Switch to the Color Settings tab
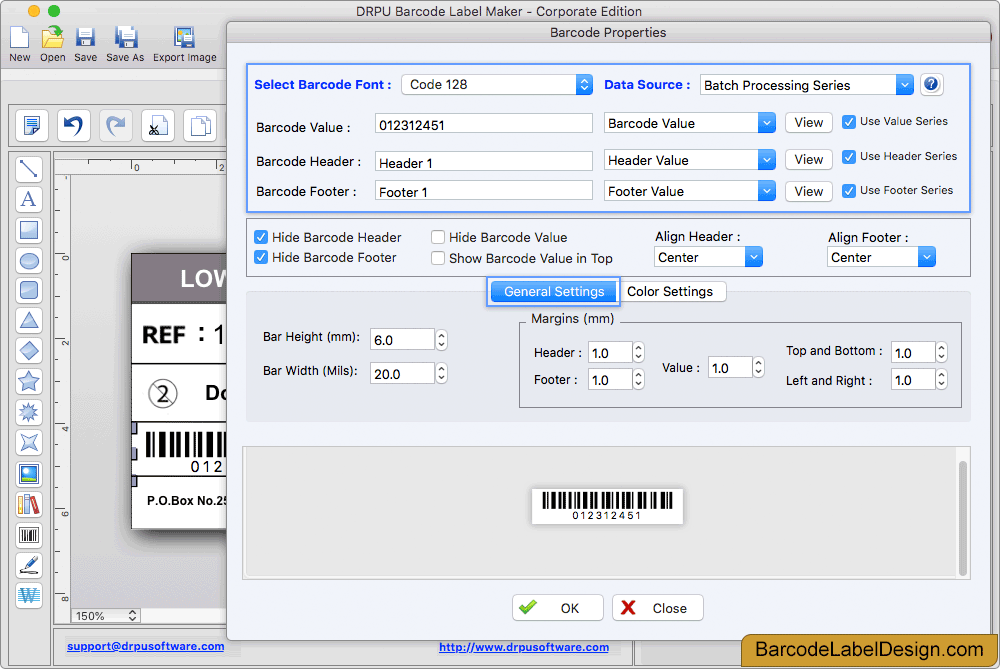The height and width of the screenshot is (669, 1000). (670, 291)
